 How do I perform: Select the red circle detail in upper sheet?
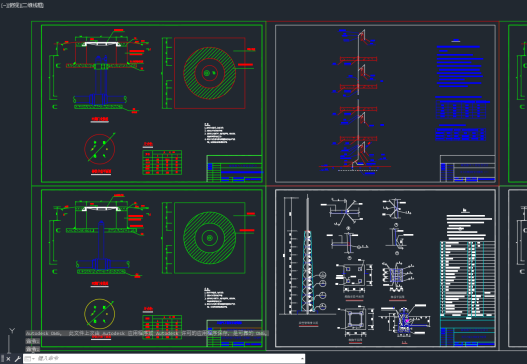[x=99, y=149]
